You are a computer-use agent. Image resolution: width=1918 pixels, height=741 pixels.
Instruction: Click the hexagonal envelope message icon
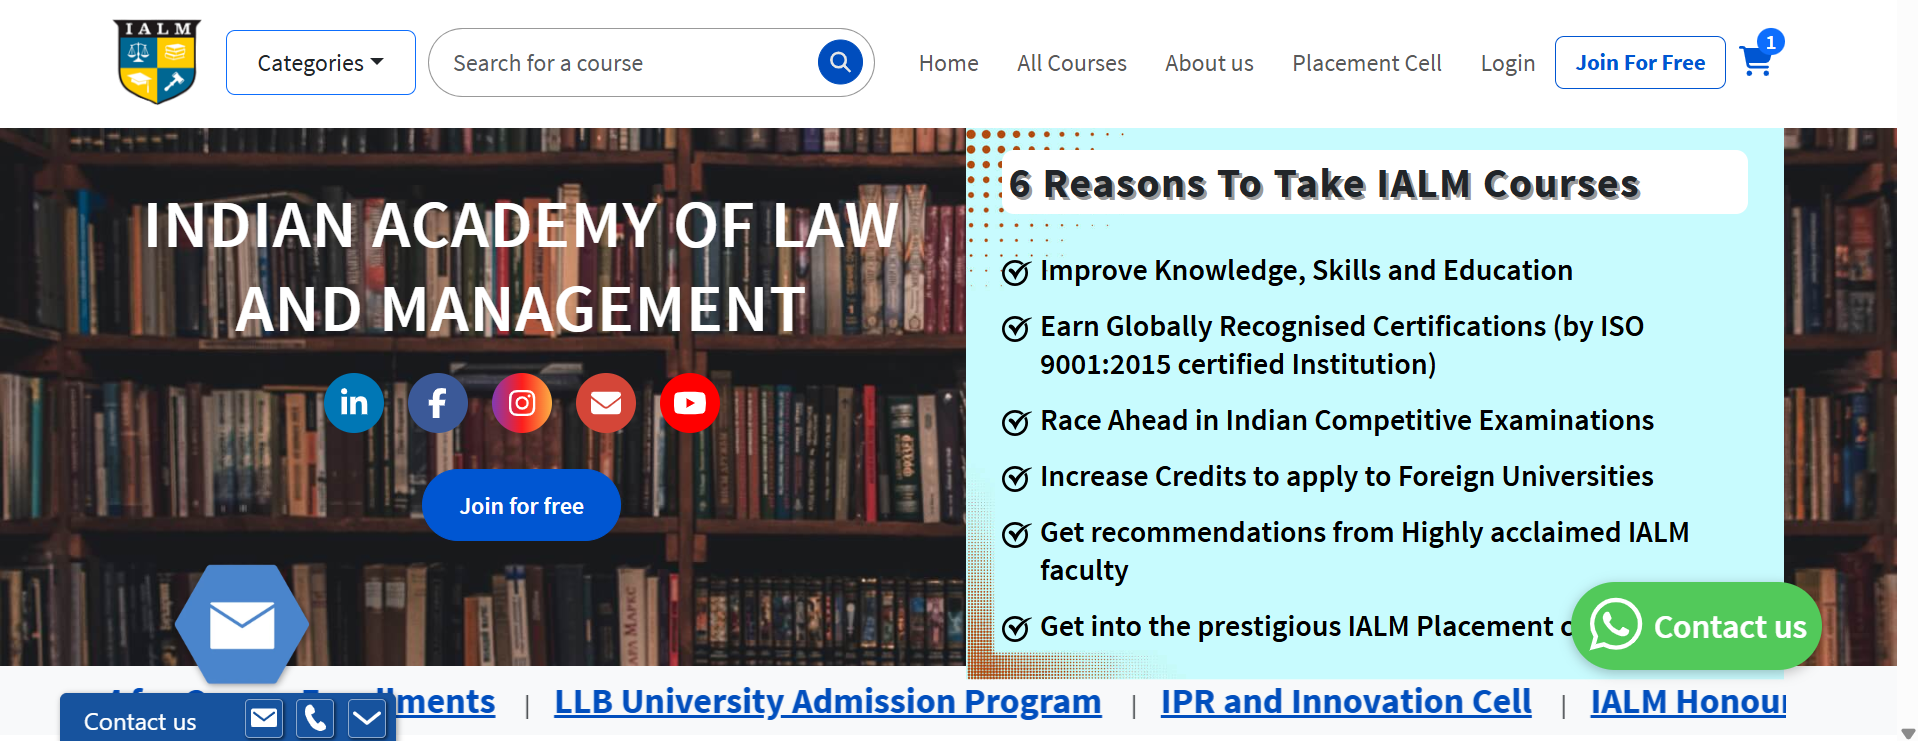point(242,625)
